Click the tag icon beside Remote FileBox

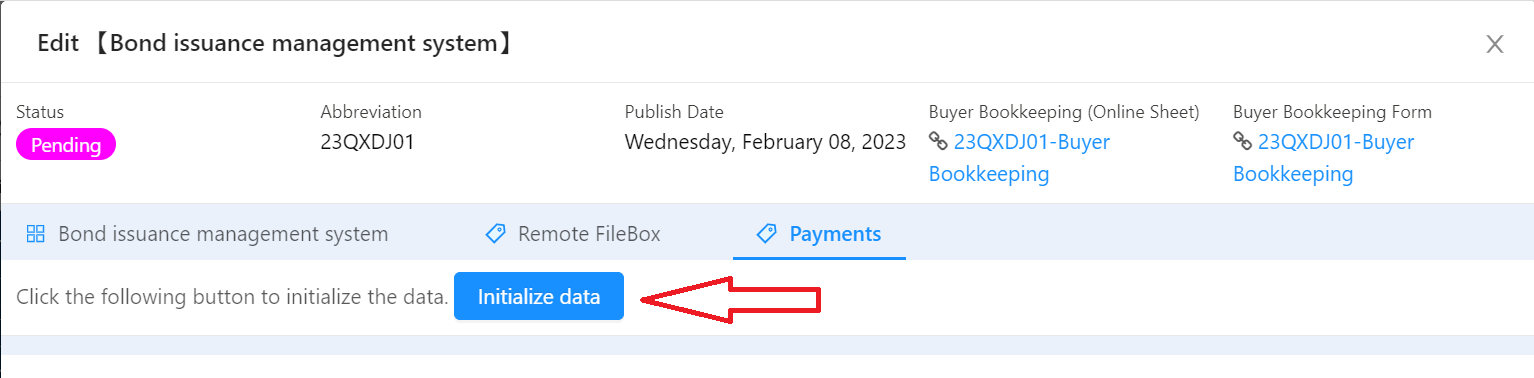tap(495, 234)
